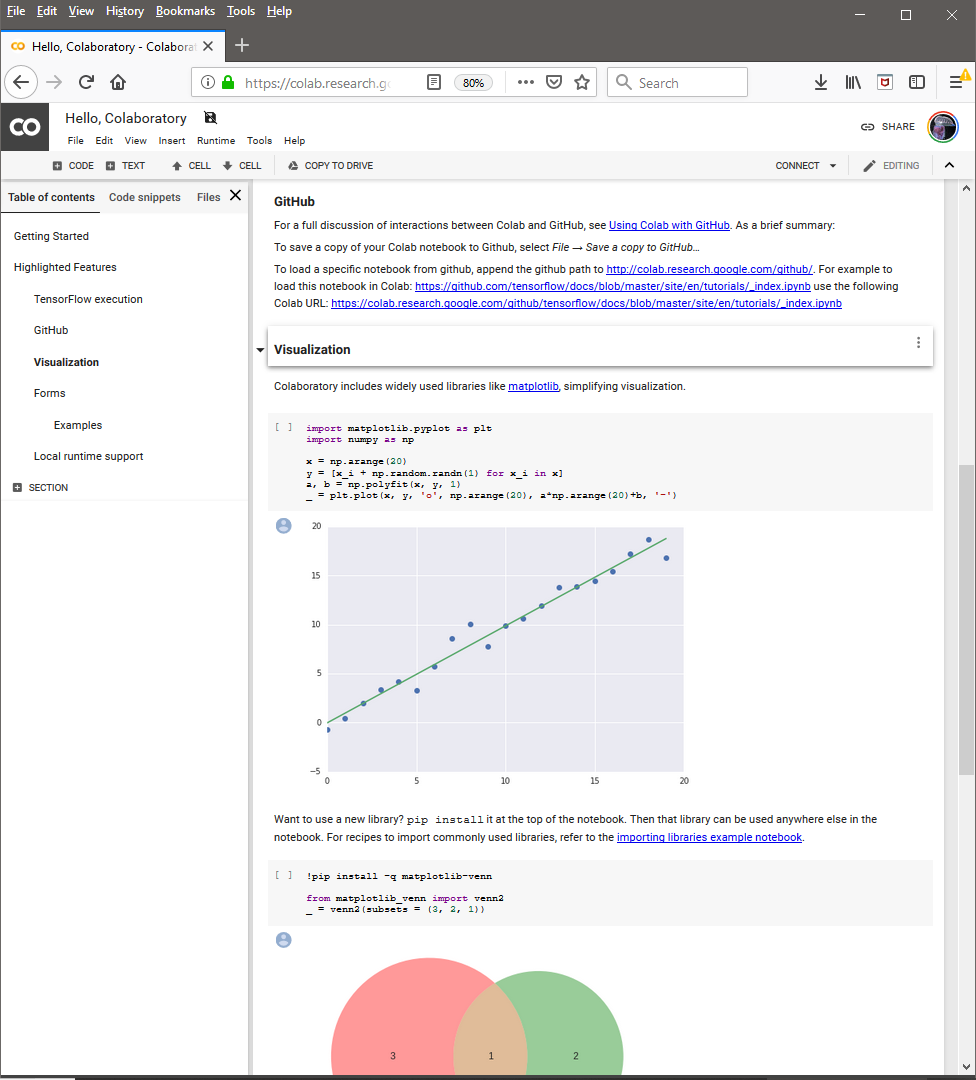This screenshot has width=976, height=1080.
Task: Click the CONNECT button
Action: coord(797,166)
